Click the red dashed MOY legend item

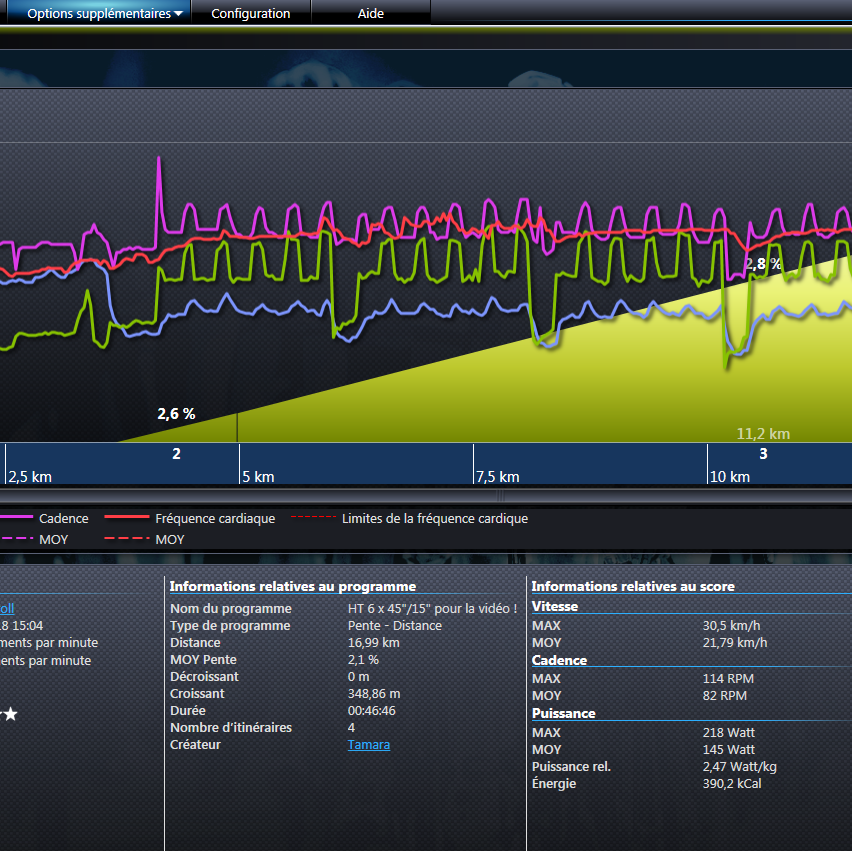169,539
